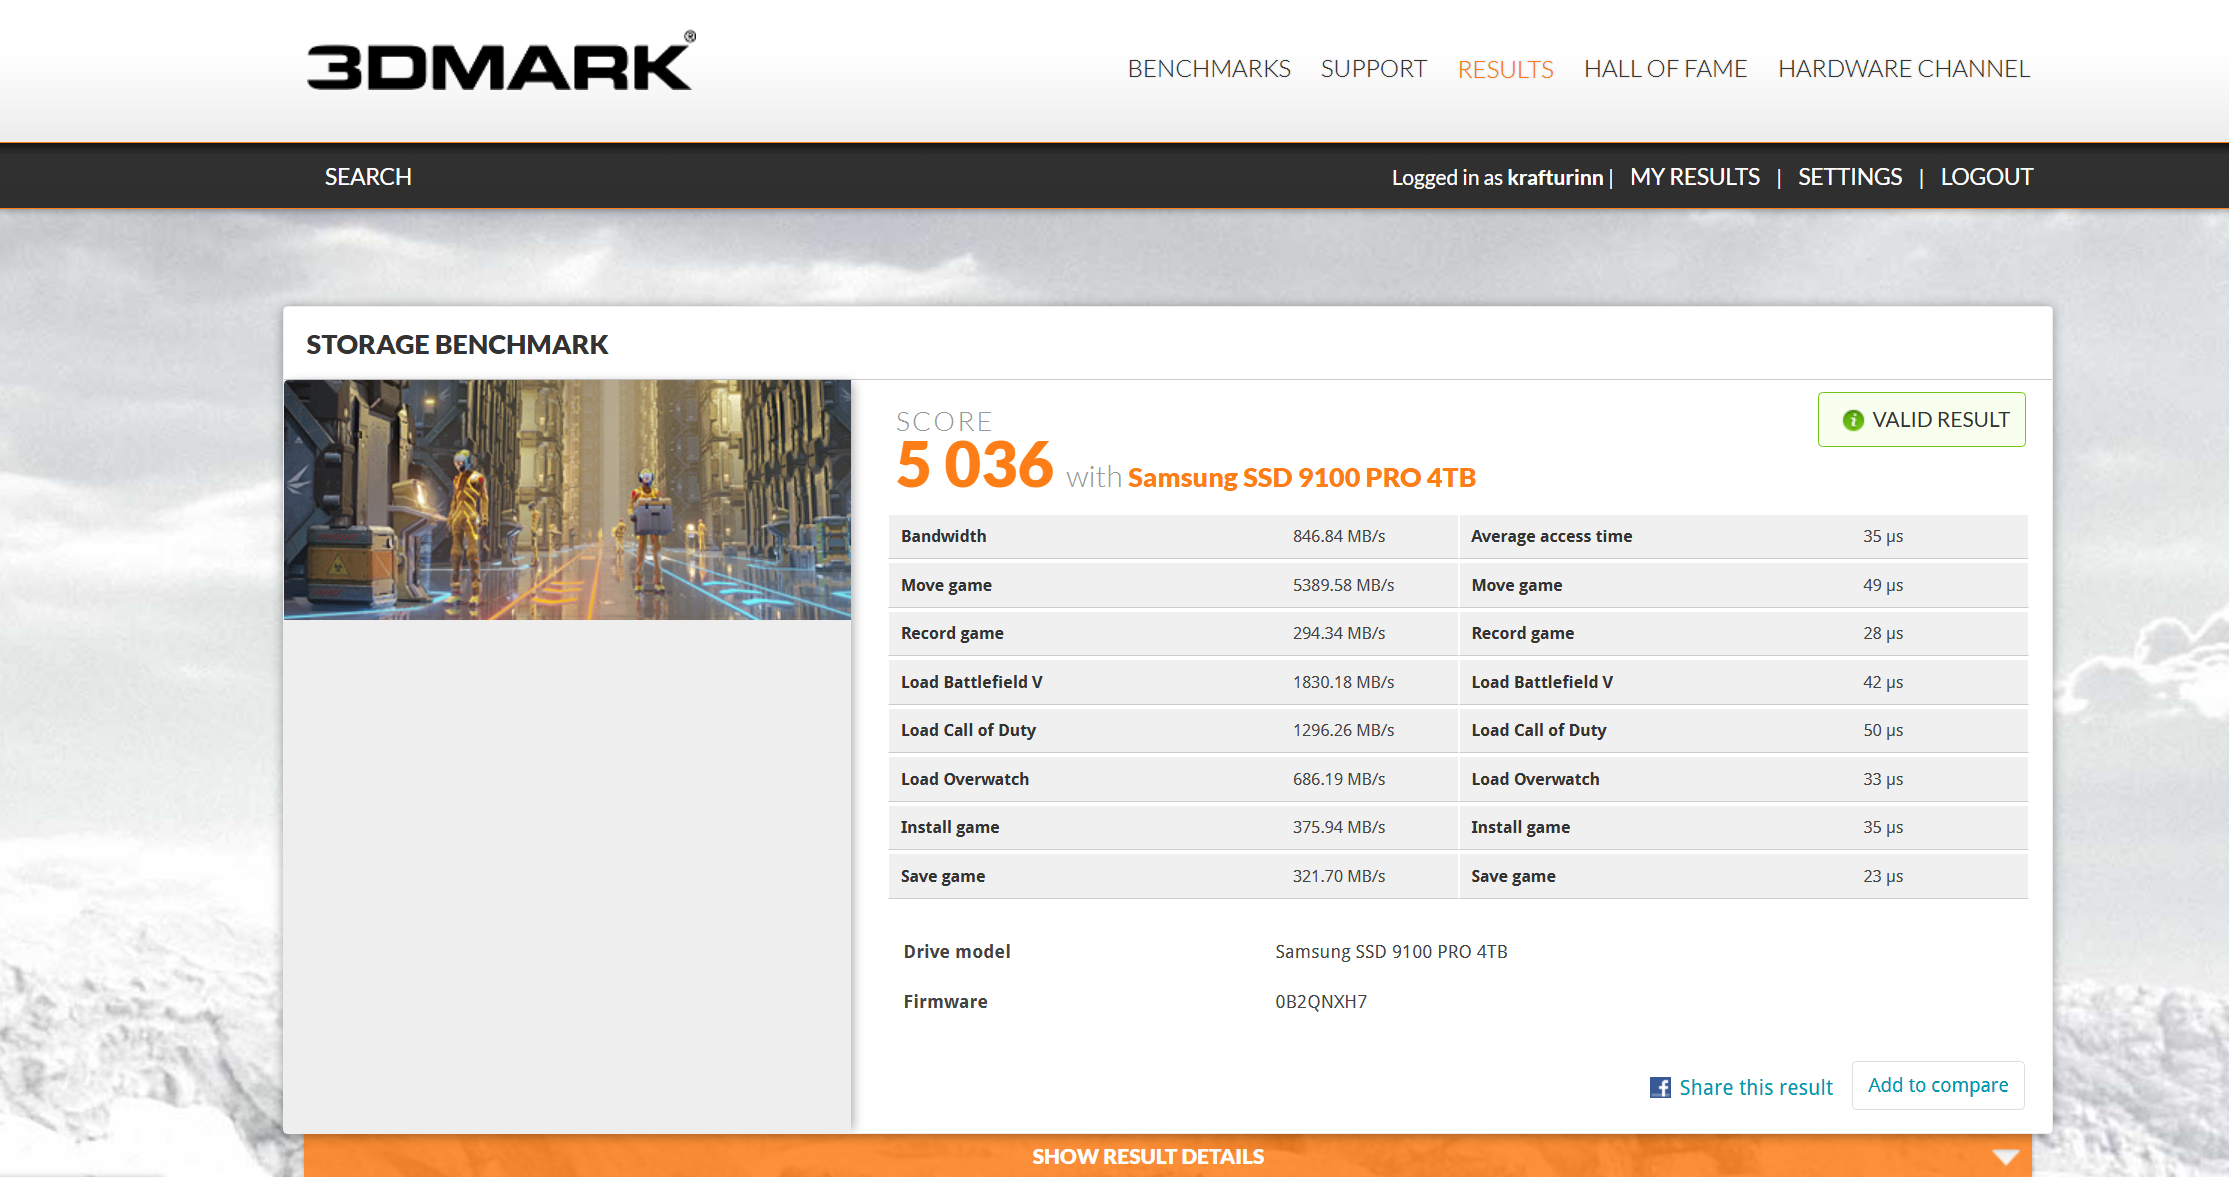Viewport: 2229px width, 1177px height.
Task: Click the Samsung SSD 9100 PRO 4TB link
Action: [x=1301, y=478]
